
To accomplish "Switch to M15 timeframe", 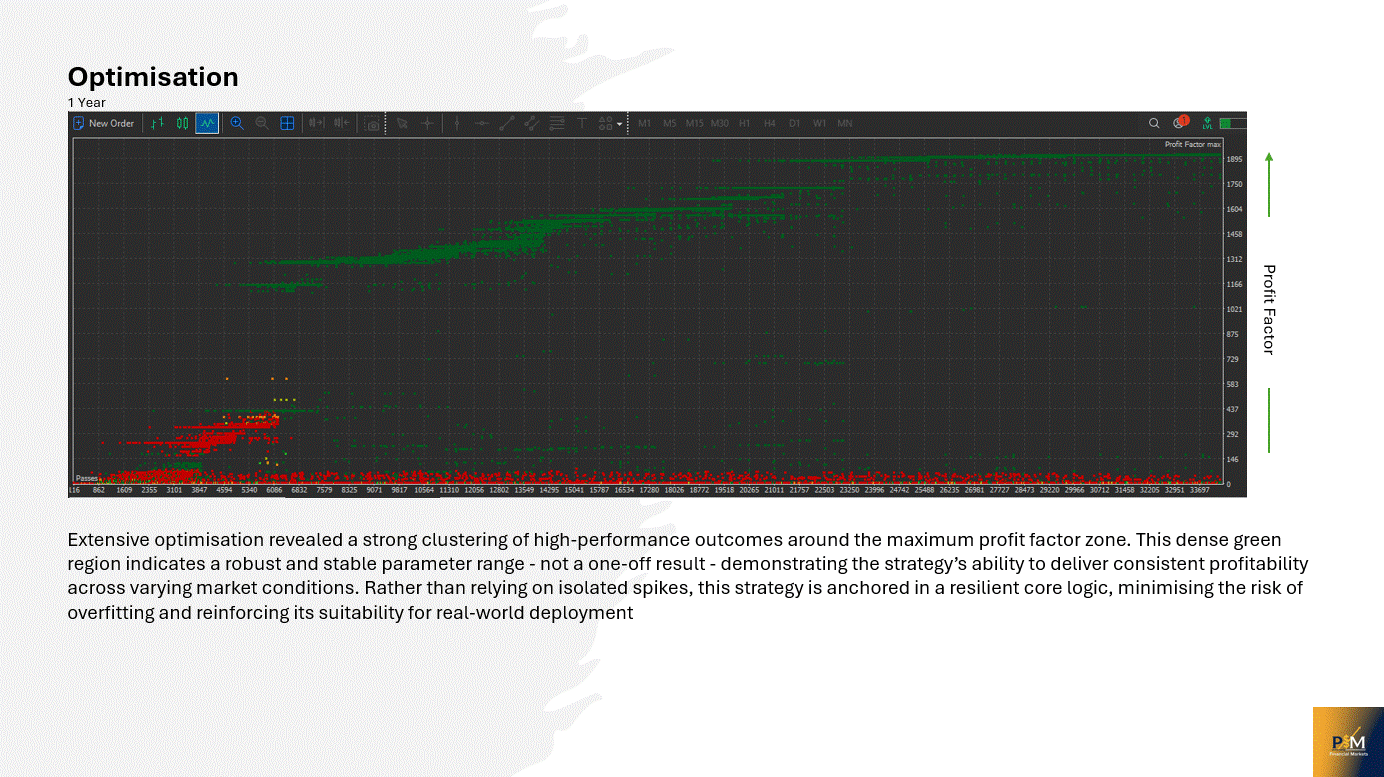I will (x=695, y=123).
